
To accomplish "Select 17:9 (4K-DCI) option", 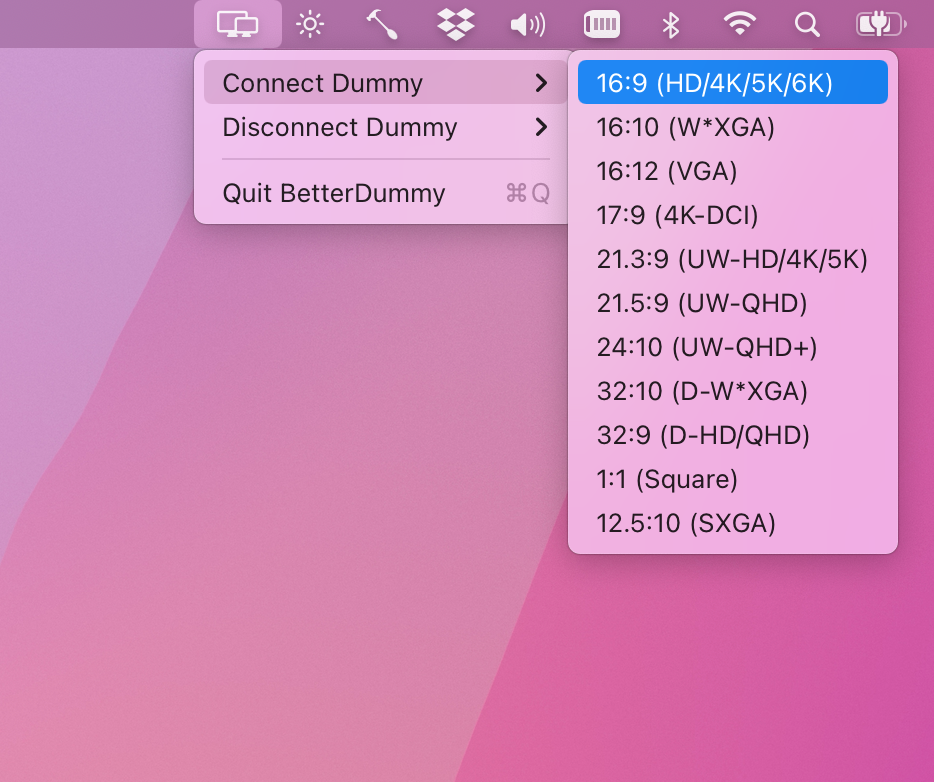I will [733, 214].
